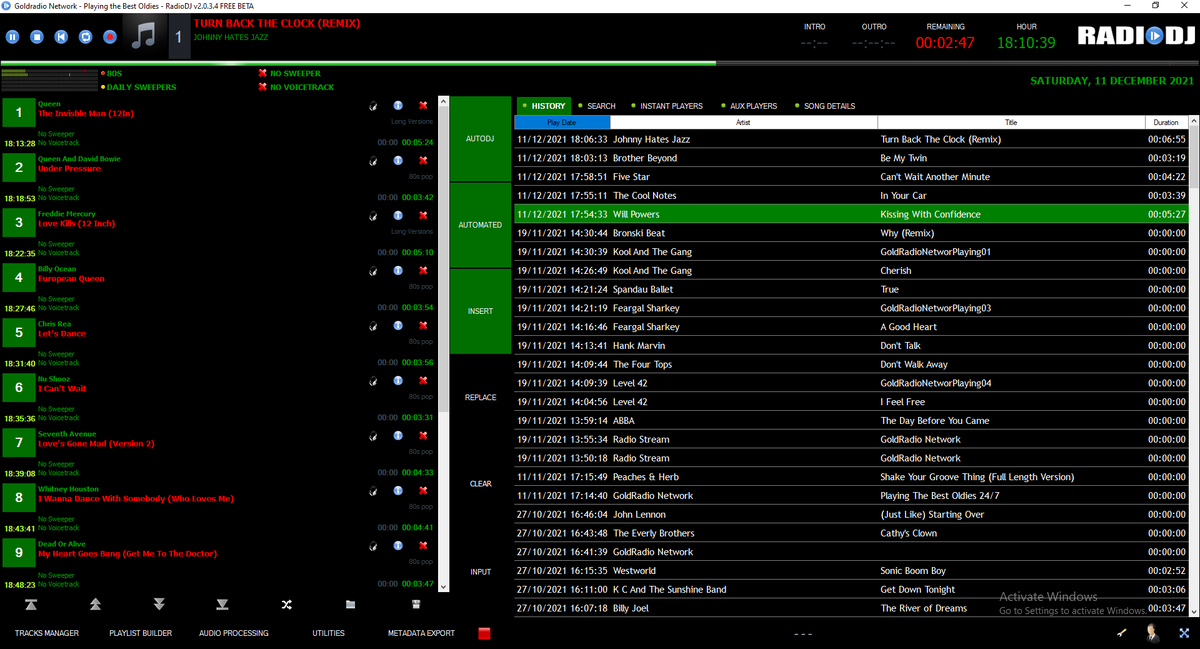Sort history by Artist column

[x=743, y=122]
